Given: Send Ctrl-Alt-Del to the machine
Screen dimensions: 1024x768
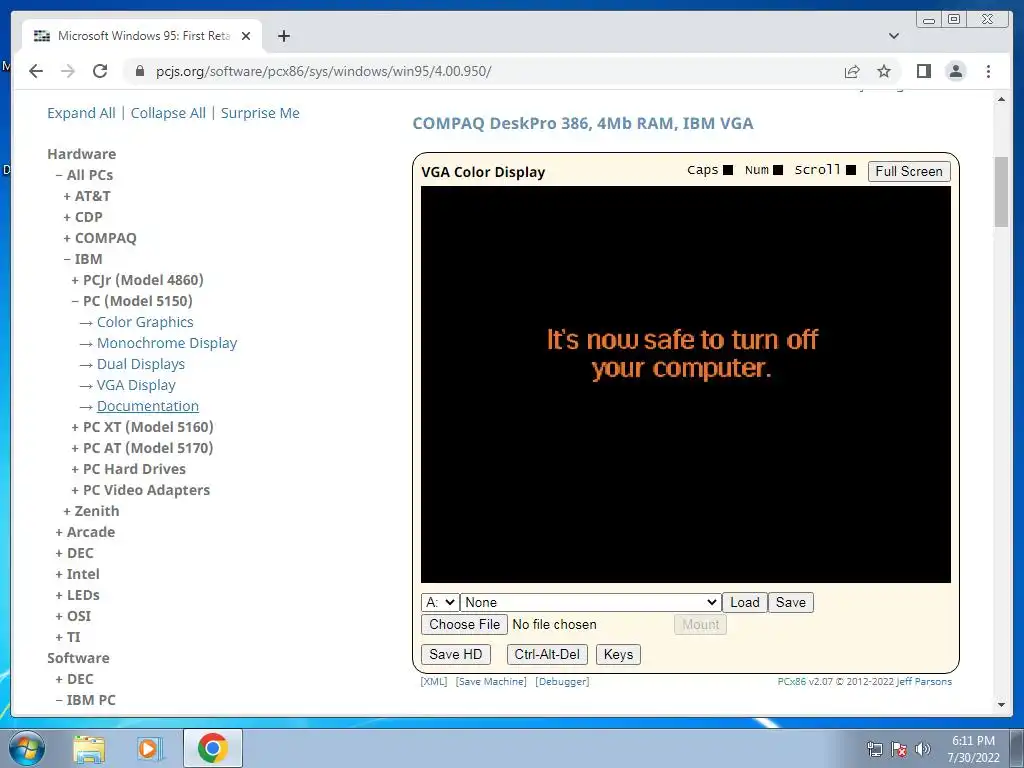Looking at the screenshot, I should click(x=547, y=654).
